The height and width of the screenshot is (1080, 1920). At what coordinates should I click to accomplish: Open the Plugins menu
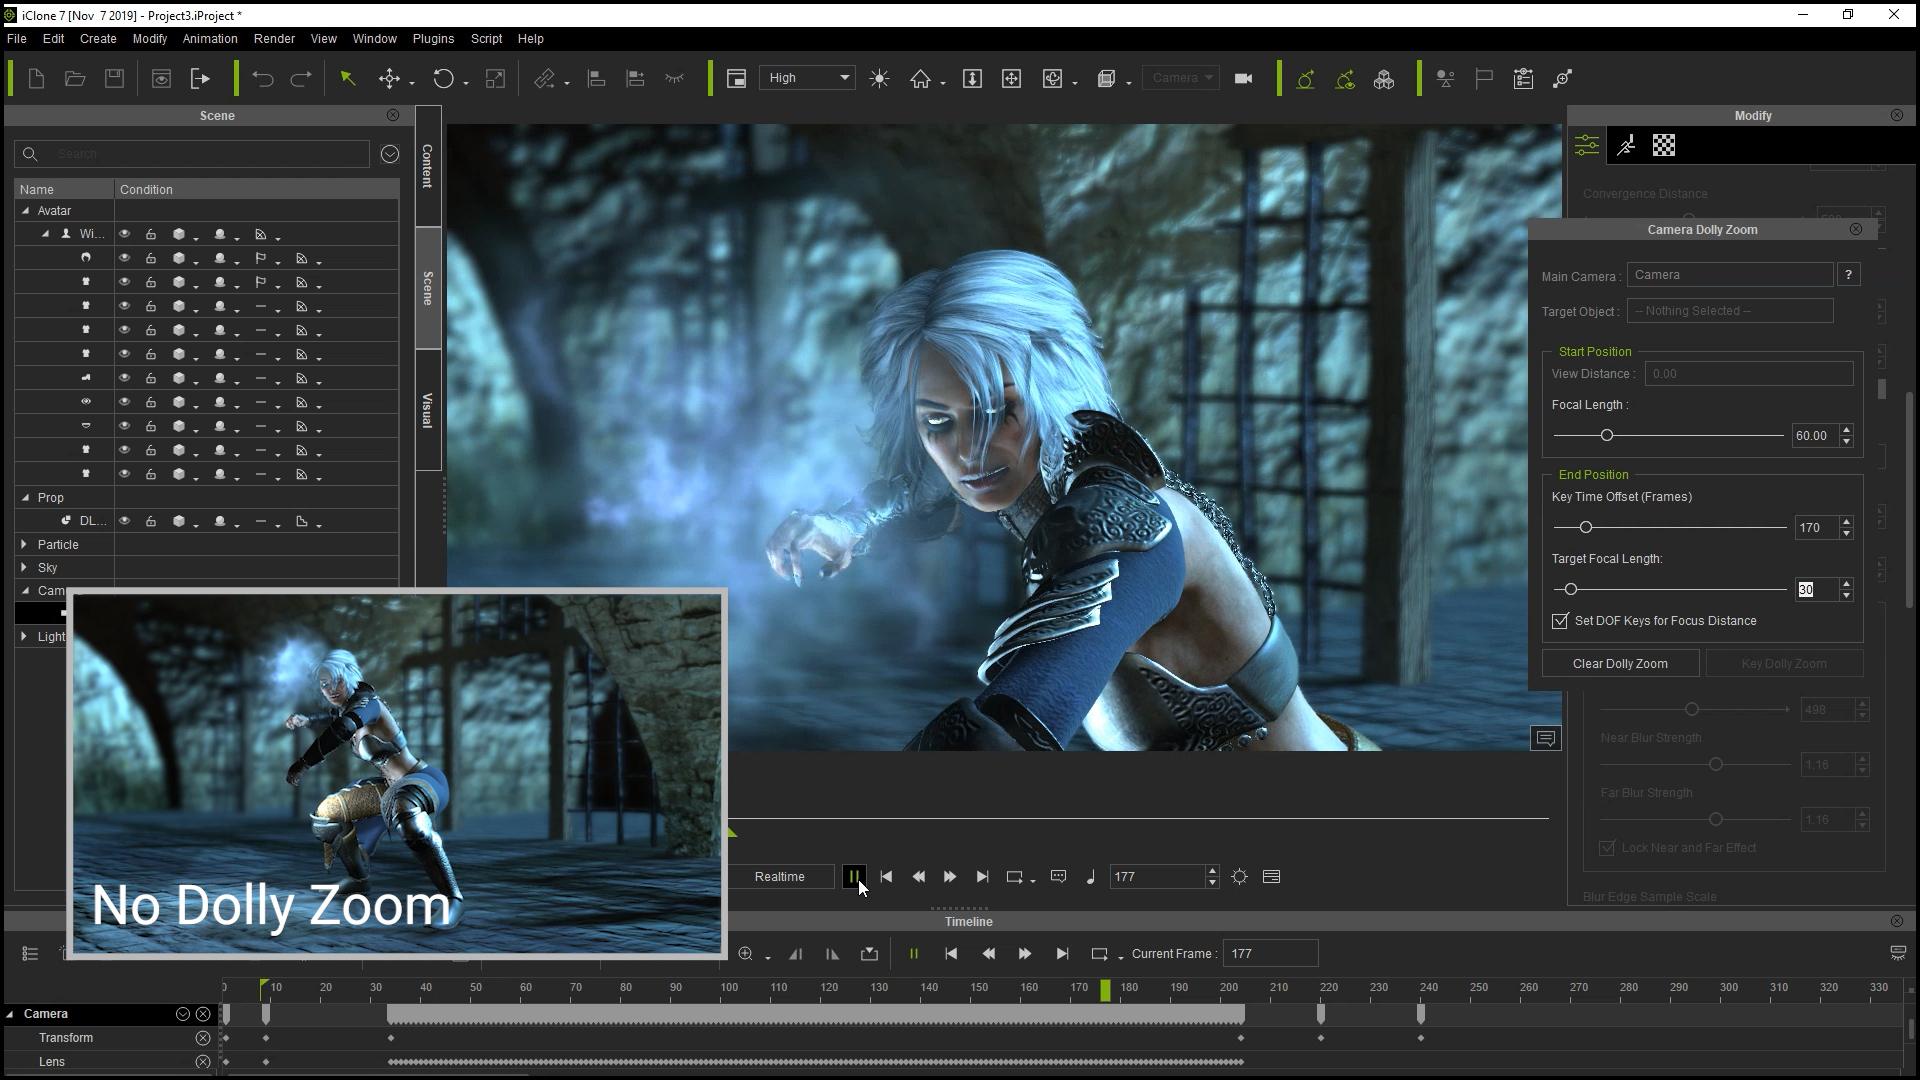tap(433, 39)
